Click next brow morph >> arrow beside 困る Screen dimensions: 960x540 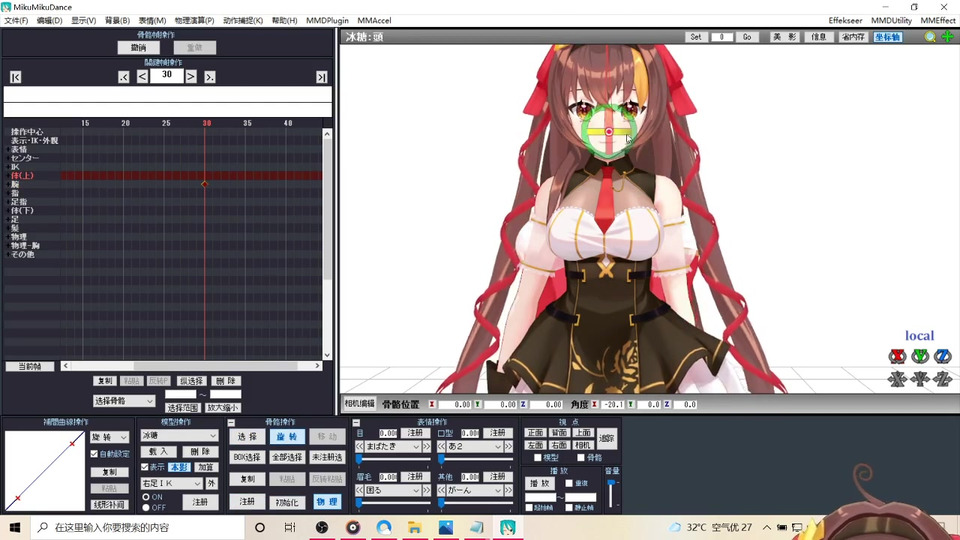[x=427, y=490]
